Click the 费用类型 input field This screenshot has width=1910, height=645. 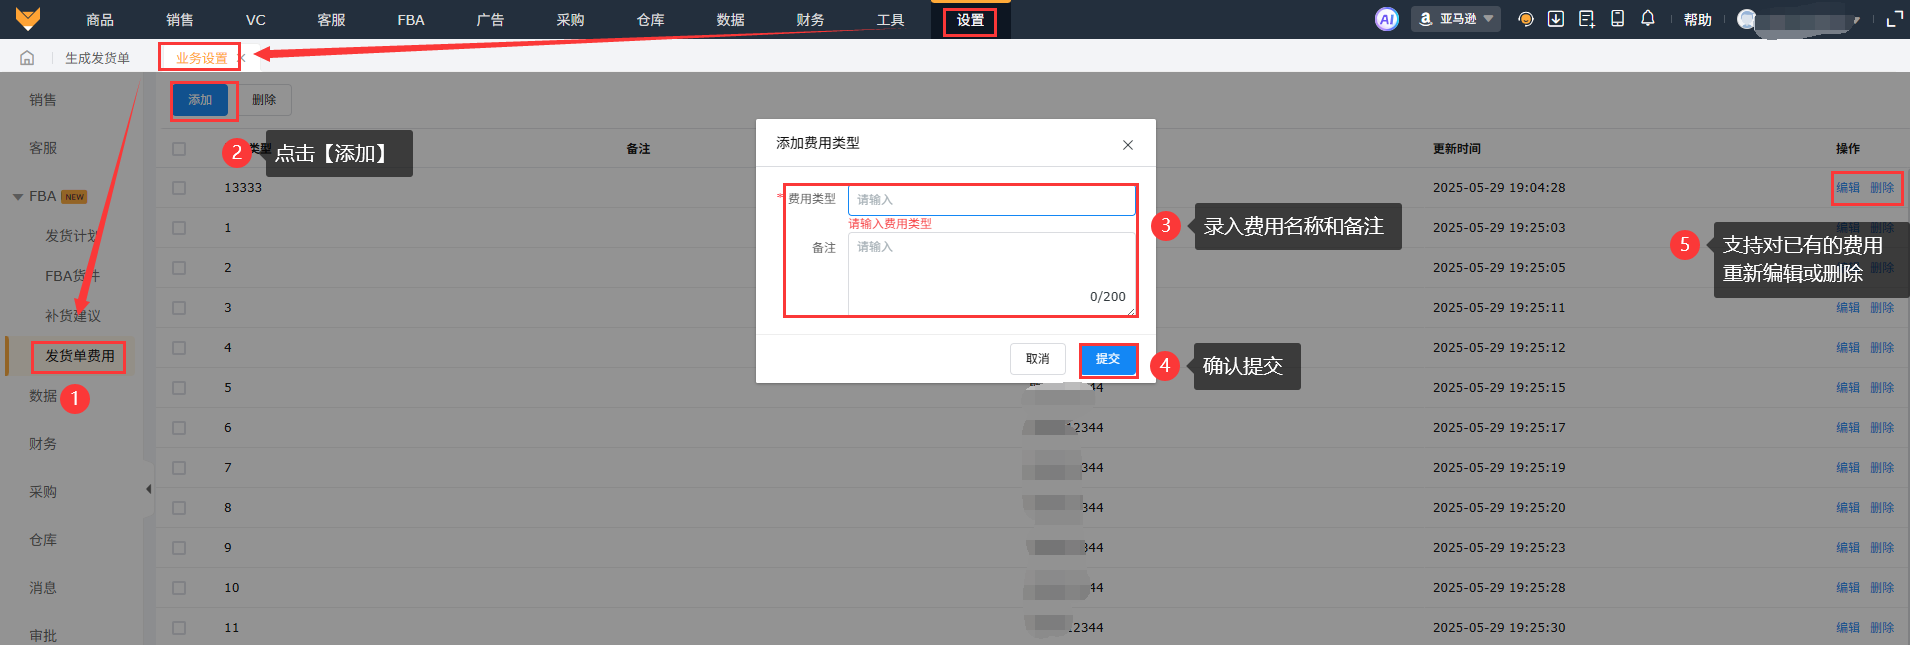[x=992, y=200]
